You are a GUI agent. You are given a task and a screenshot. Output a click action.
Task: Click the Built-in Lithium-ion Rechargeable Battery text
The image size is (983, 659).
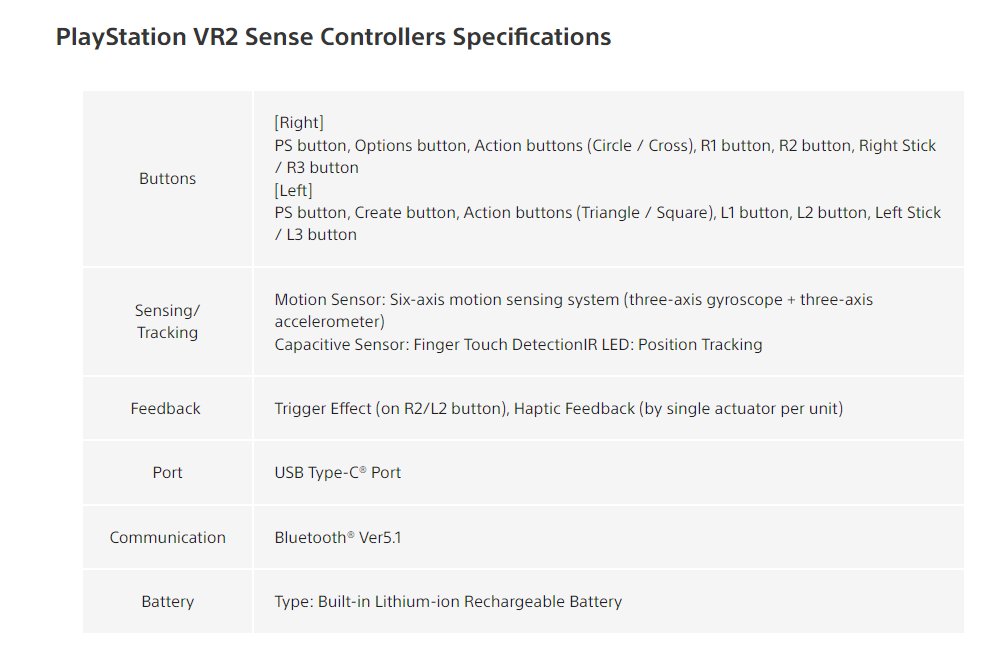tap(470, 602)
